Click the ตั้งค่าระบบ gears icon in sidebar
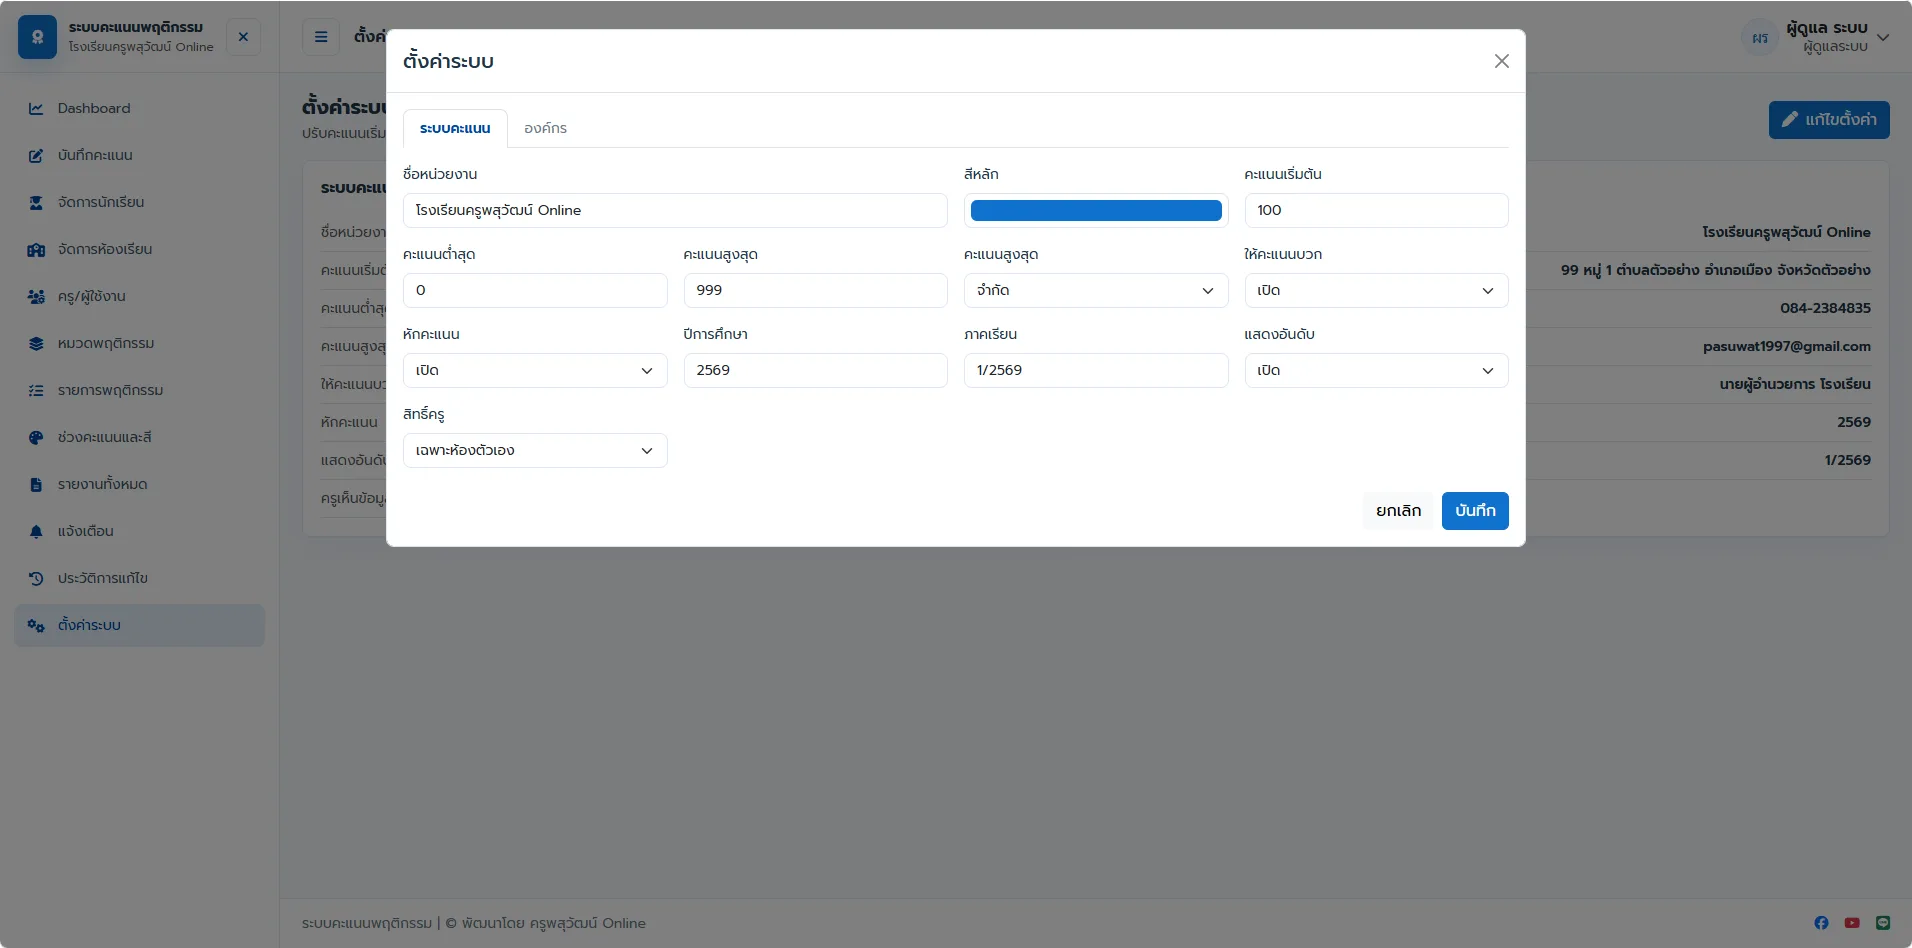 coord(36,625)
